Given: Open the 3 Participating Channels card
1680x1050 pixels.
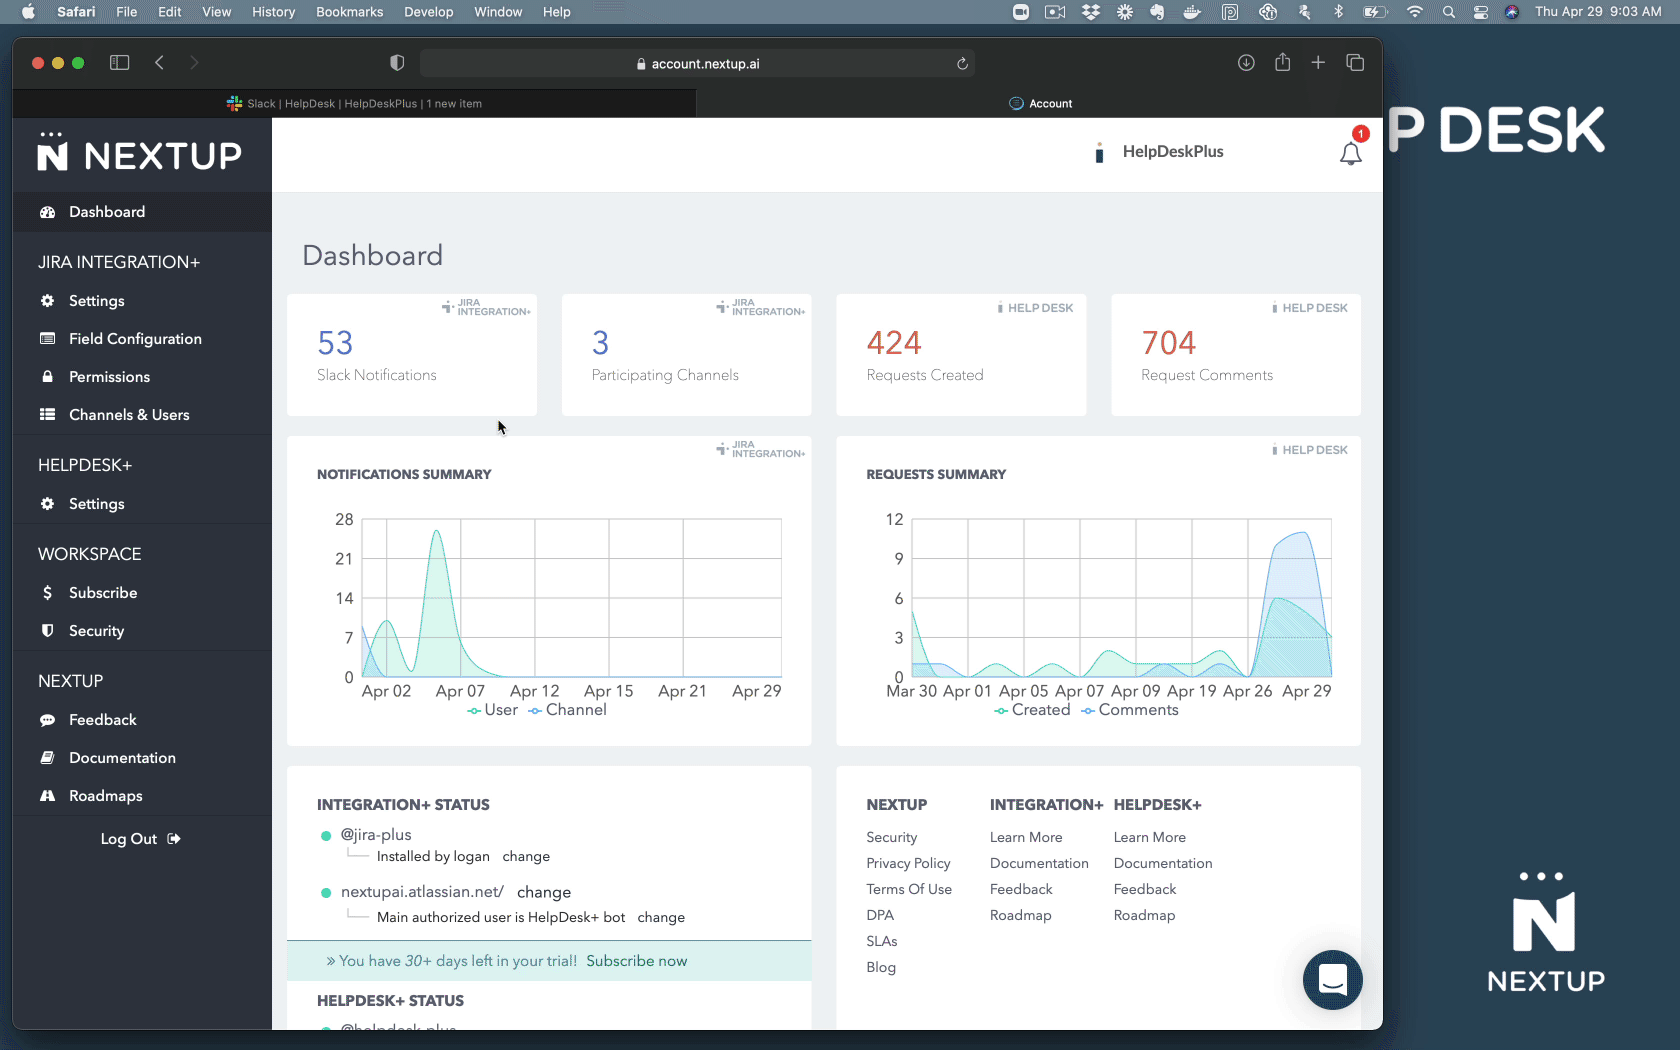Looking at the screenshot, I should [x=686, y=355].
